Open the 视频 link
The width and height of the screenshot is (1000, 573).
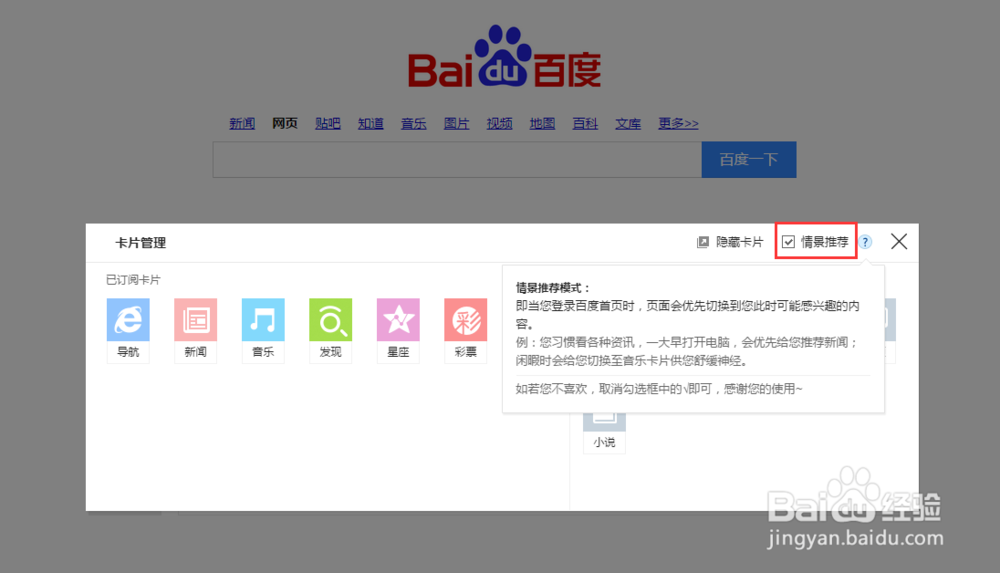pos(499,123)
